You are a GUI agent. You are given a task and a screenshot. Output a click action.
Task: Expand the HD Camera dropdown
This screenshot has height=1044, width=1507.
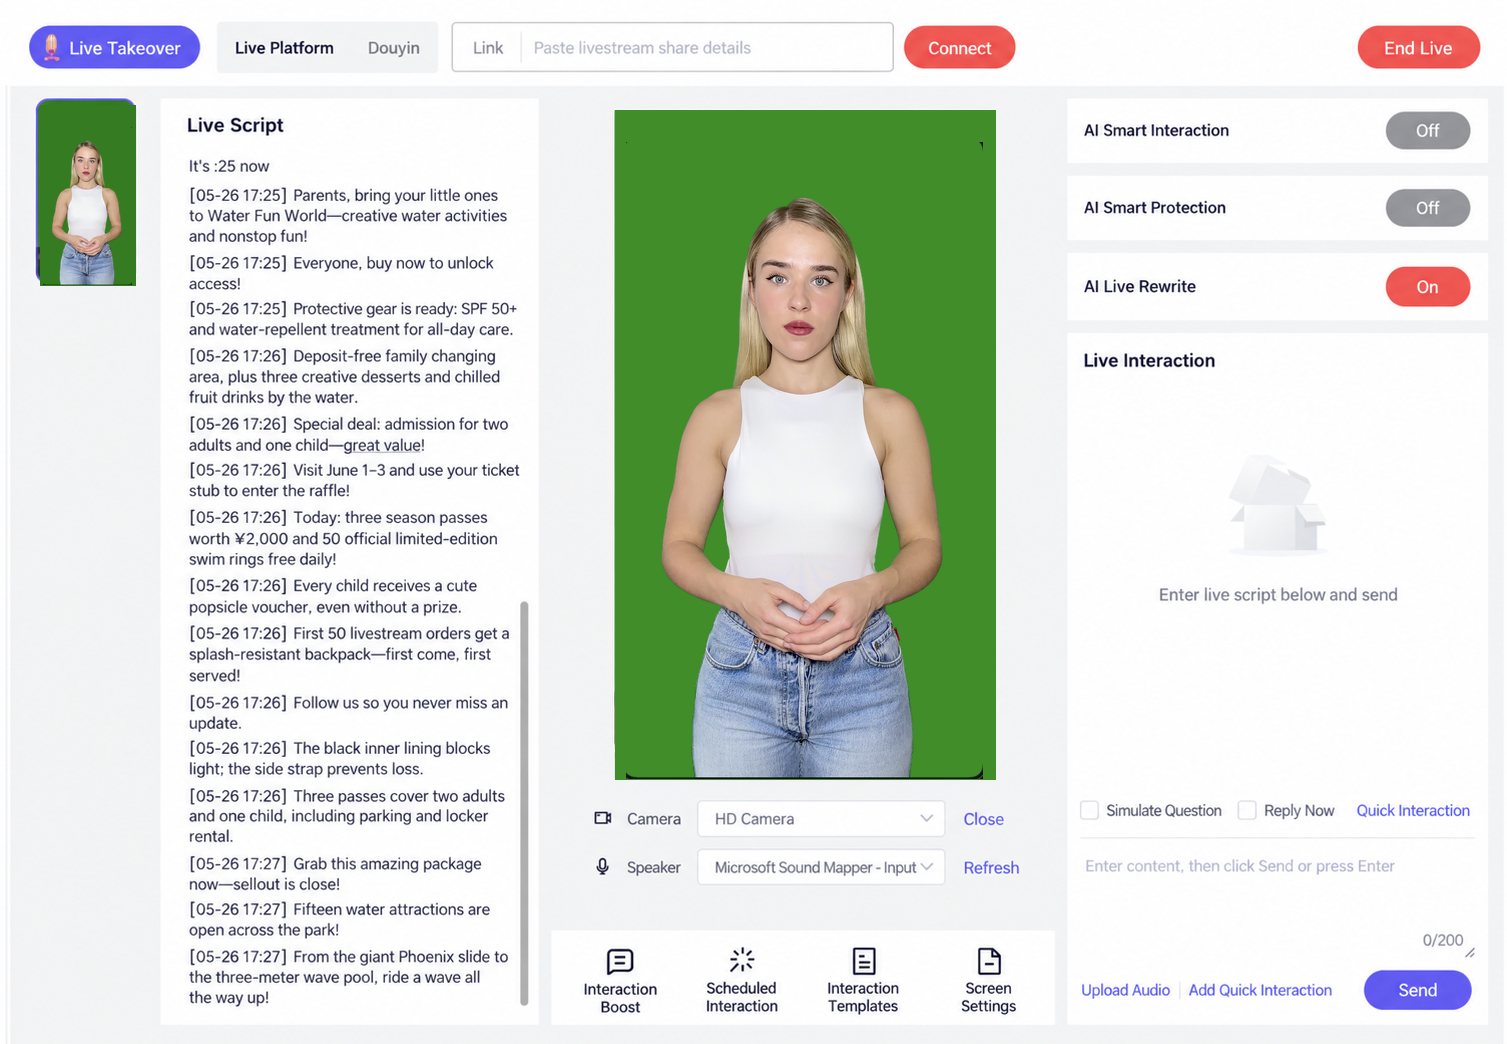coord(821,819)
